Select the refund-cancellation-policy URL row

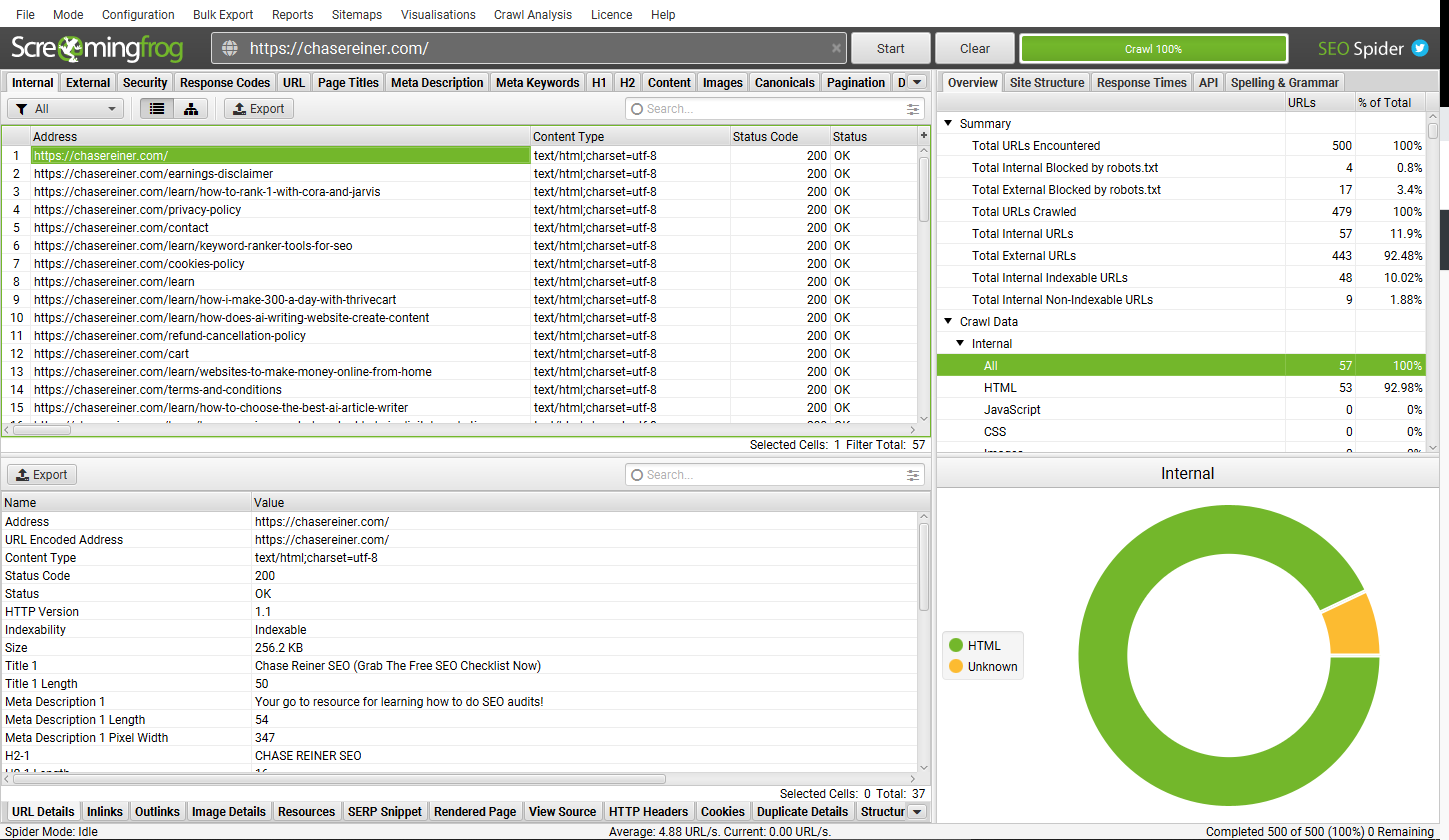tap(466, 336)
